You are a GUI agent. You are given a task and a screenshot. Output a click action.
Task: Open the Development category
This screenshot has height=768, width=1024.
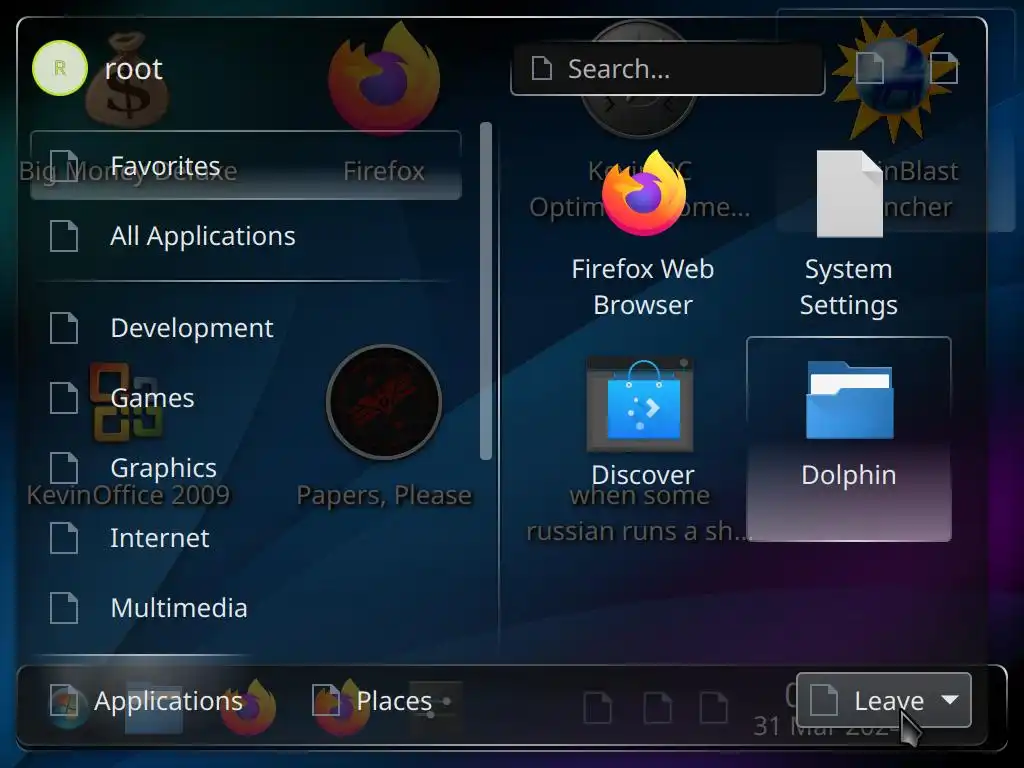246,328
